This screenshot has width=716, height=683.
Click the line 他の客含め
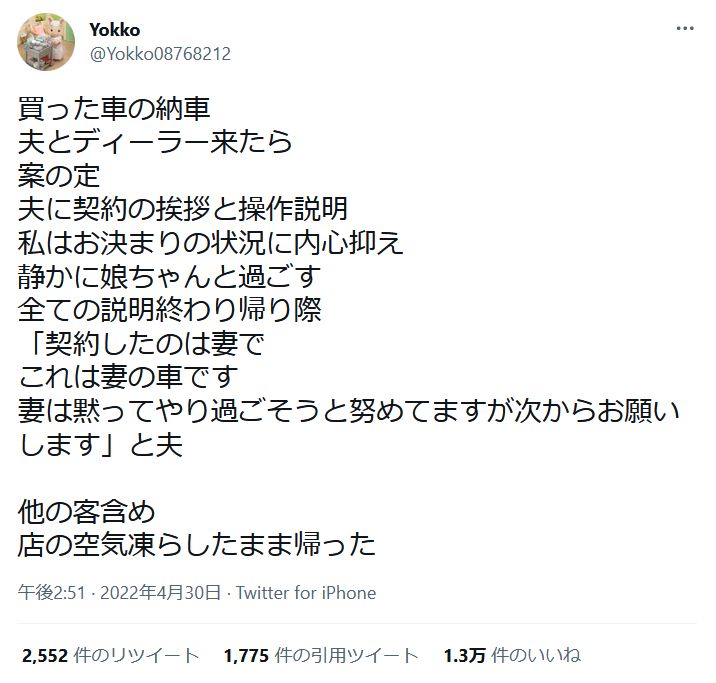[87, 512]
